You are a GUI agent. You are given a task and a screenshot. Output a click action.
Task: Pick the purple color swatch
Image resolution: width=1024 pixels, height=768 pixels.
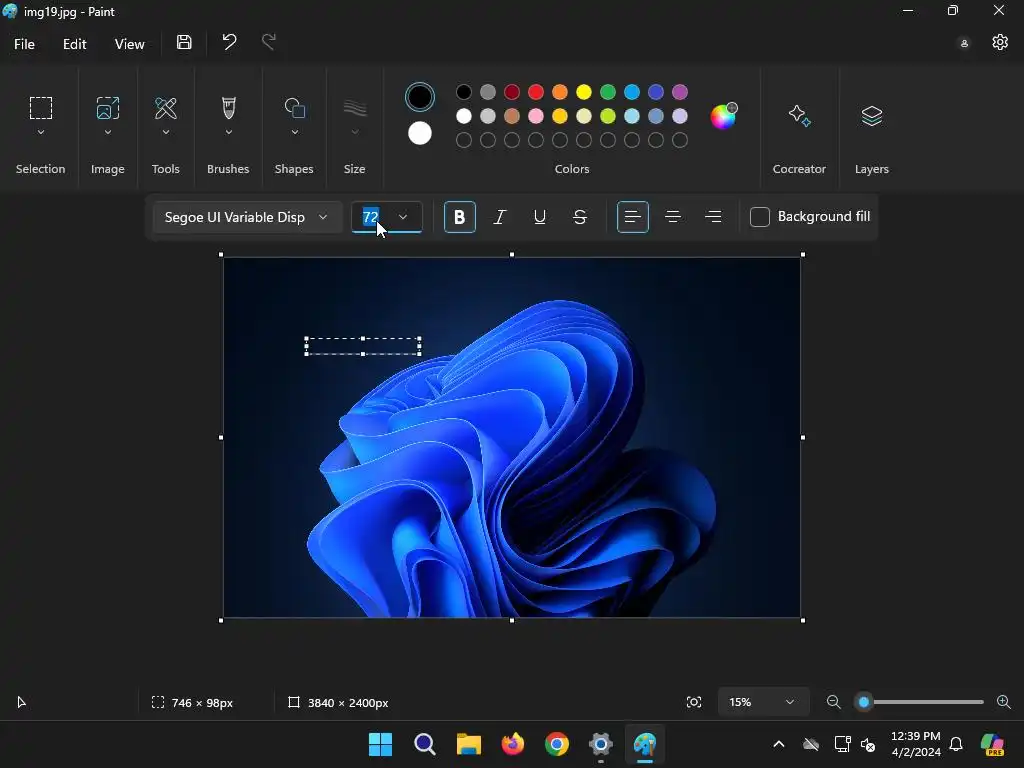point(680,92)
